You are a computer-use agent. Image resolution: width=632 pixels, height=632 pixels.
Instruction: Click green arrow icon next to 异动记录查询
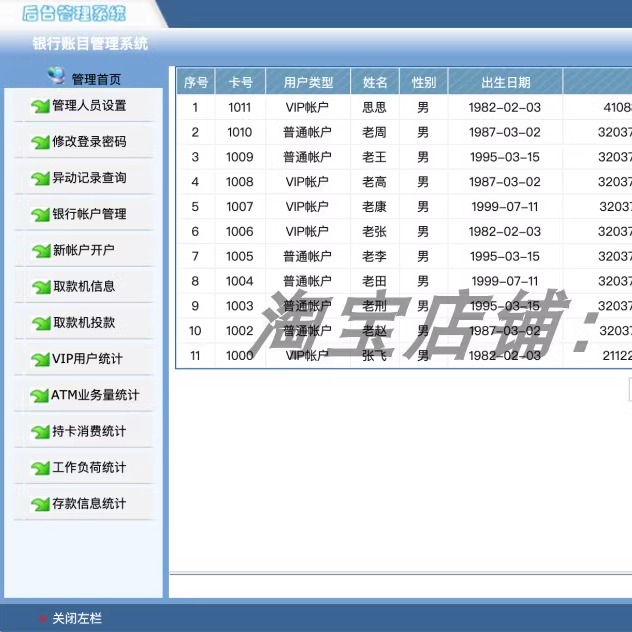click(x=40, y=179)
